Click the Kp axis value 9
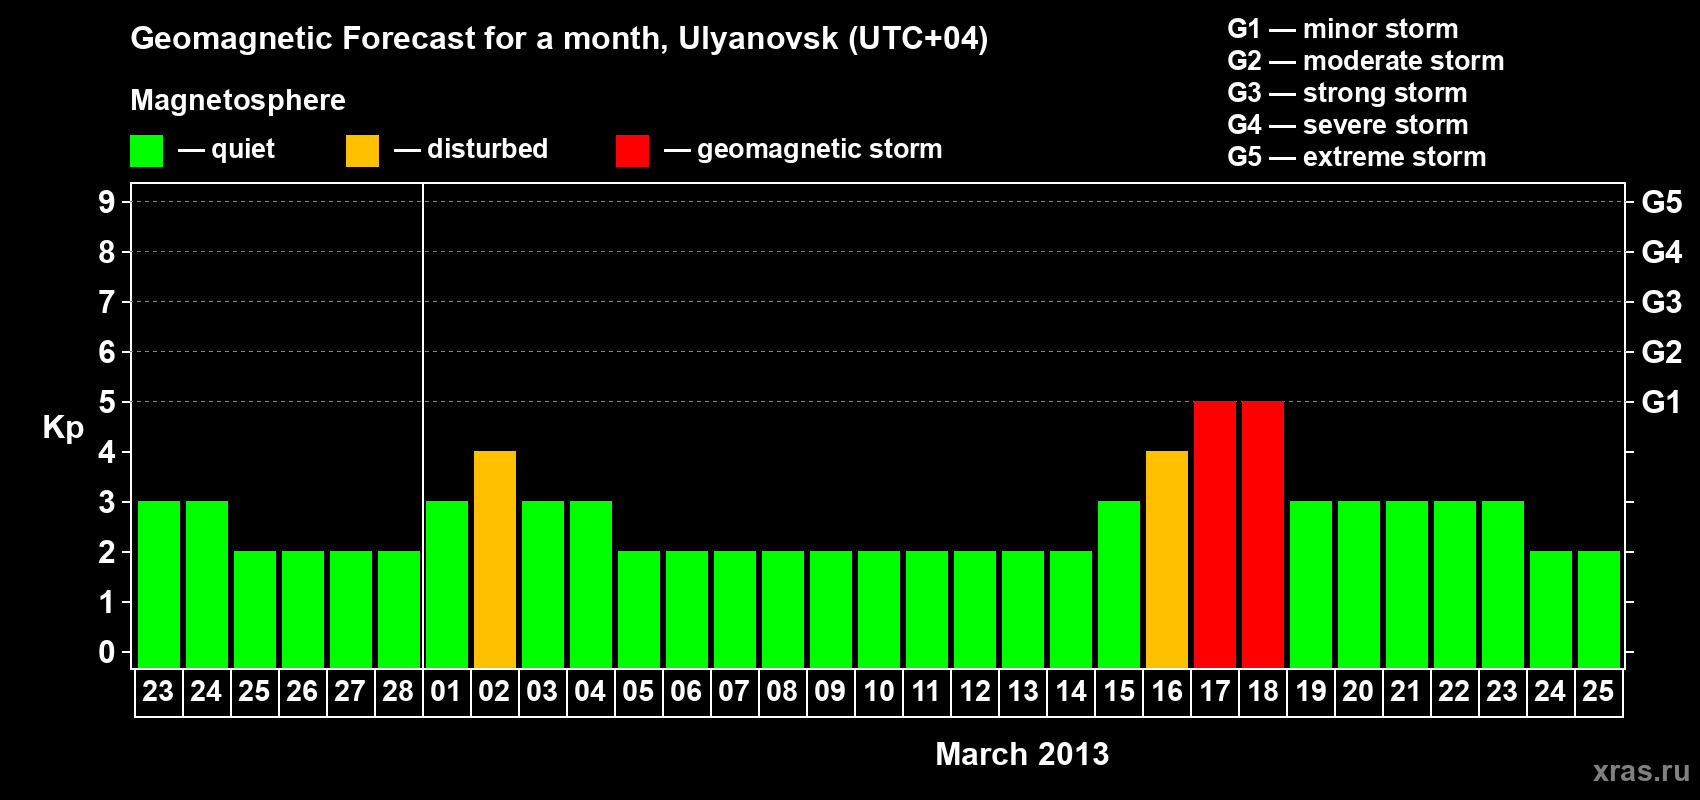 [107, 202]
